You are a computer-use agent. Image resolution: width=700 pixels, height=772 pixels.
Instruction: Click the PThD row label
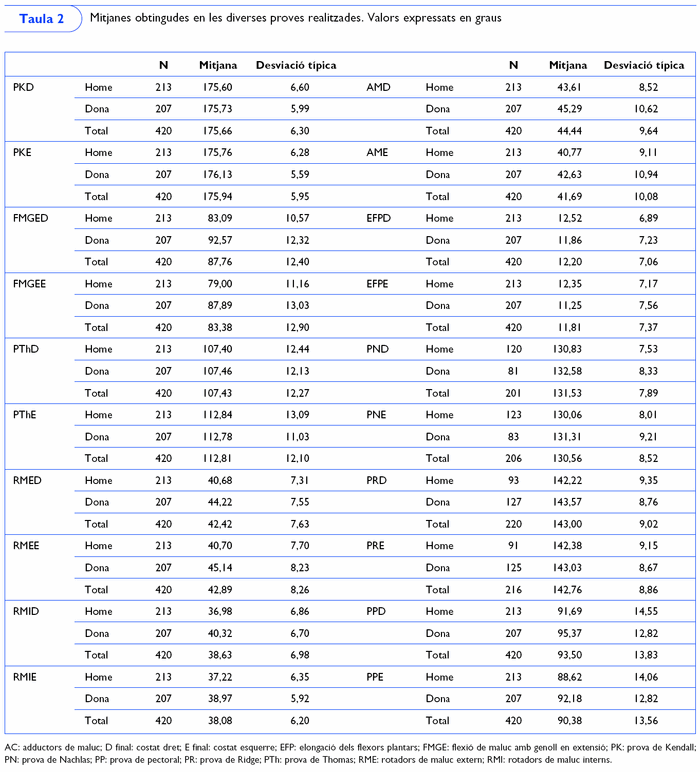27,347
